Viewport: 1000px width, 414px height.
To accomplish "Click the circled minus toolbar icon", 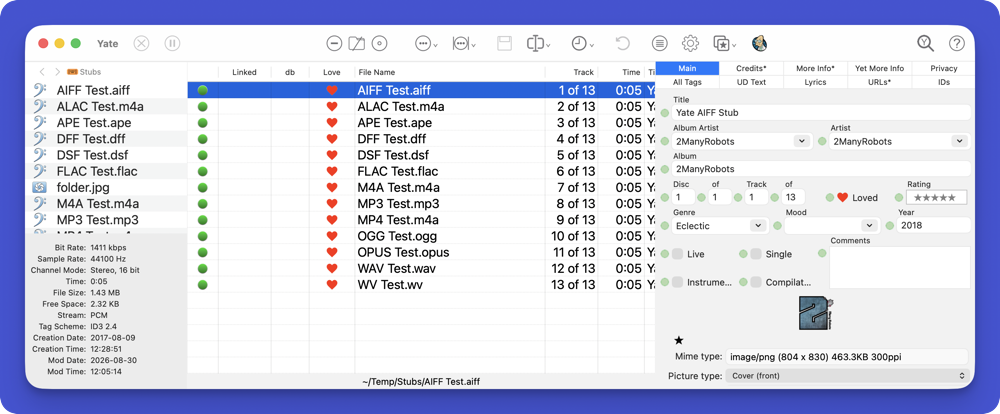I will [334, 43].
